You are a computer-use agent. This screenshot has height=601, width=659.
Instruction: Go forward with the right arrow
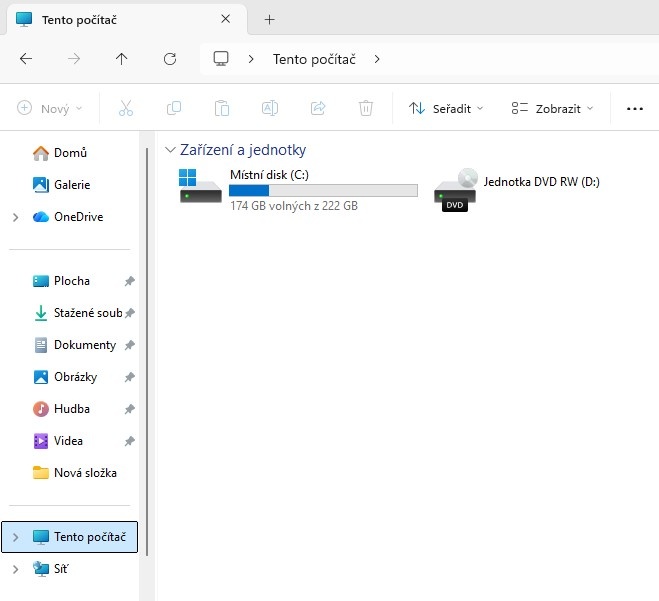74,59
